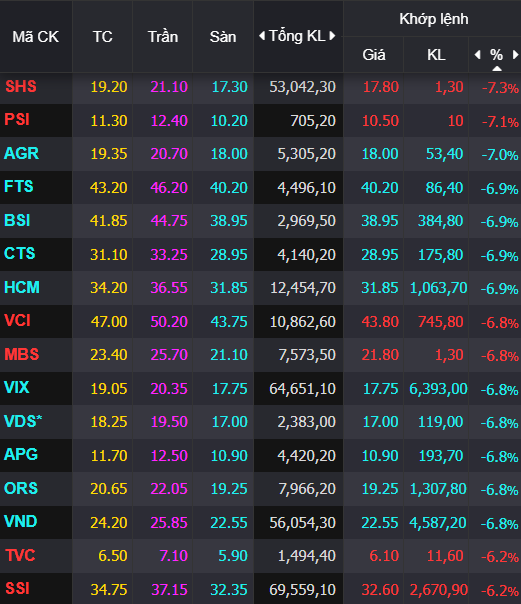This screenshot has height=604, width=521.
Task: Click VCI matched price 43.80
Action: click(380, 322)
